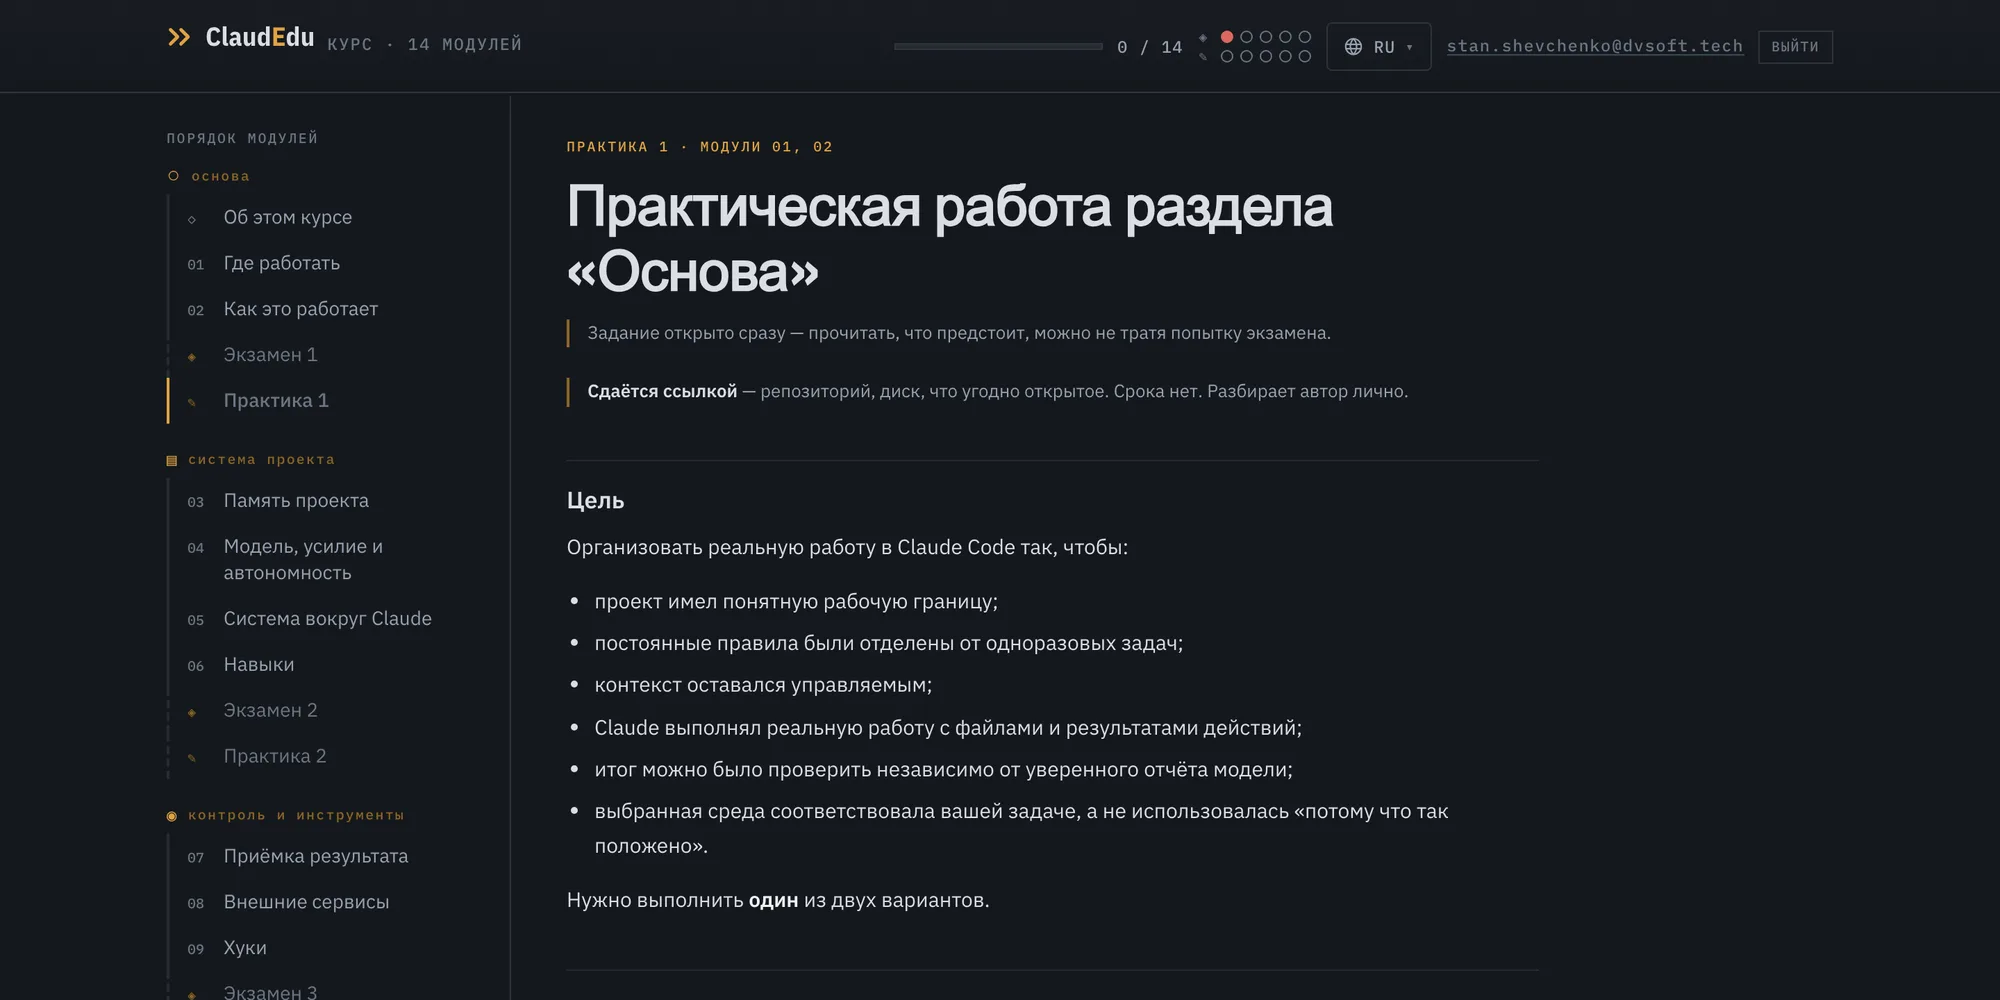Open module 02 'Как это работает'
The image size is (2000, 1000).
coord(301,309)
